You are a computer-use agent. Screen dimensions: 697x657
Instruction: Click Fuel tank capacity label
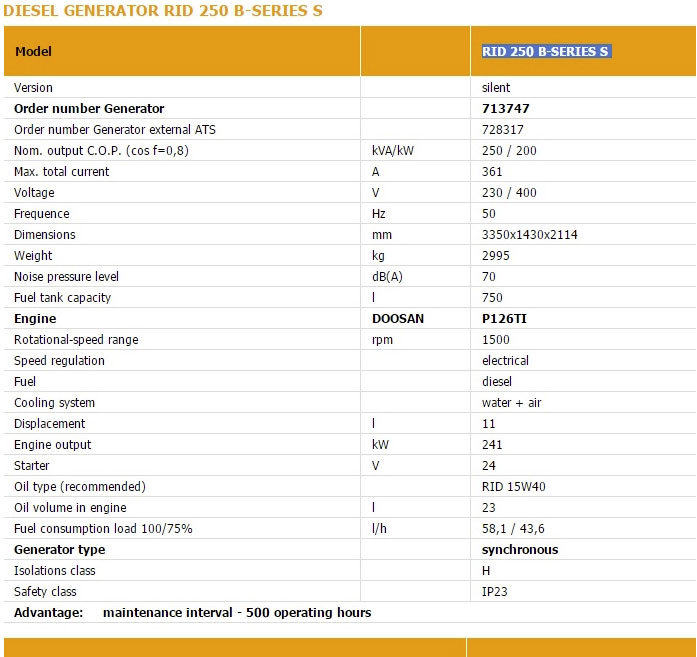[62, 298]
